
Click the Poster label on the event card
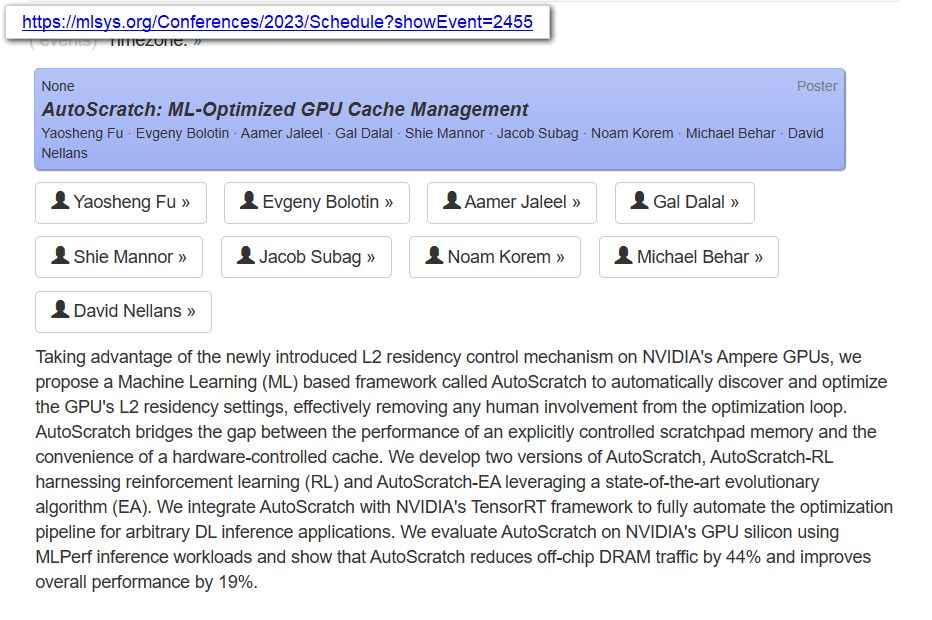818,86
